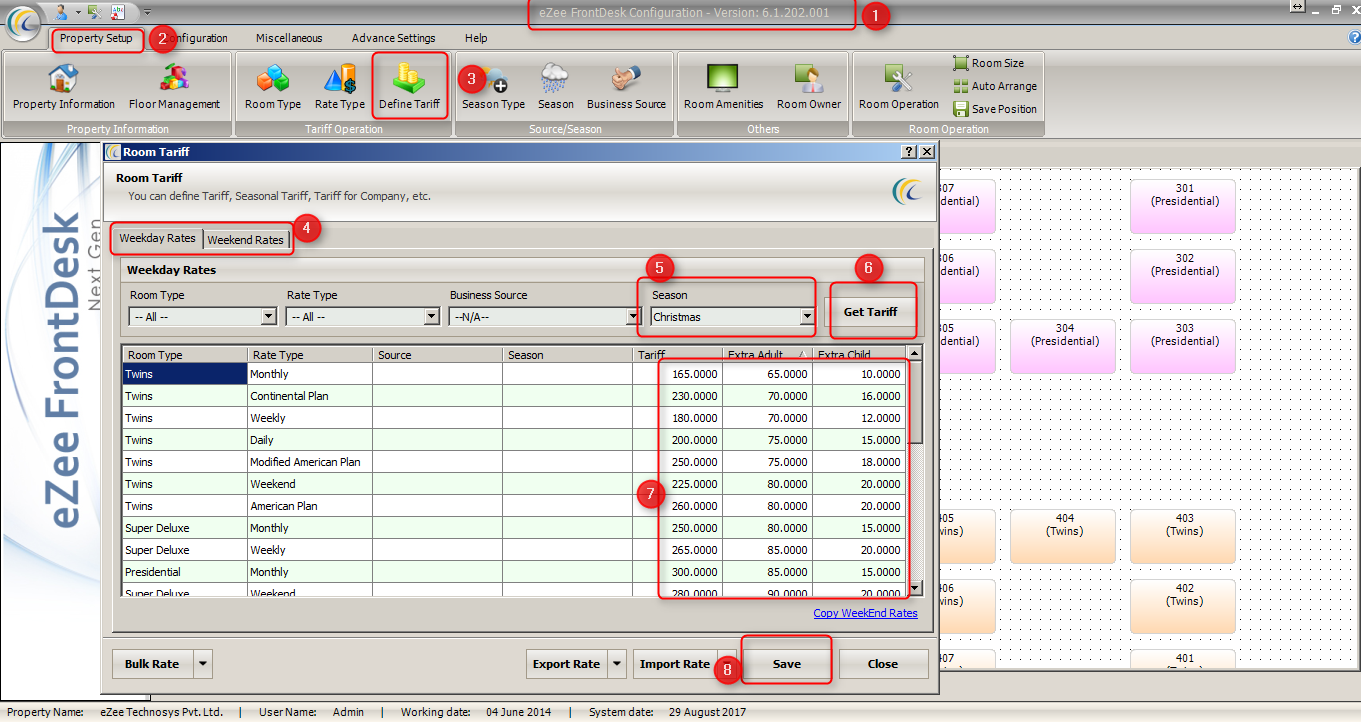This screenshot has height=722, width=1361.
Task: Select room 402 (Twins) in layout
Action: pos(1184,606)
